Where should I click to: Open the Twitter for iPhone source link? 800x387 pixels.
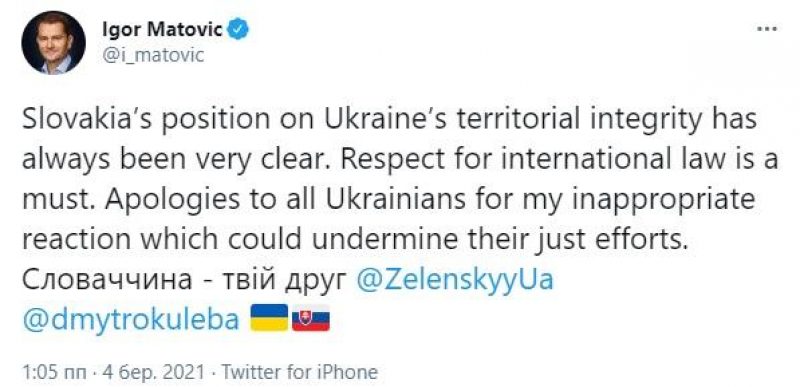pos(300,372)
